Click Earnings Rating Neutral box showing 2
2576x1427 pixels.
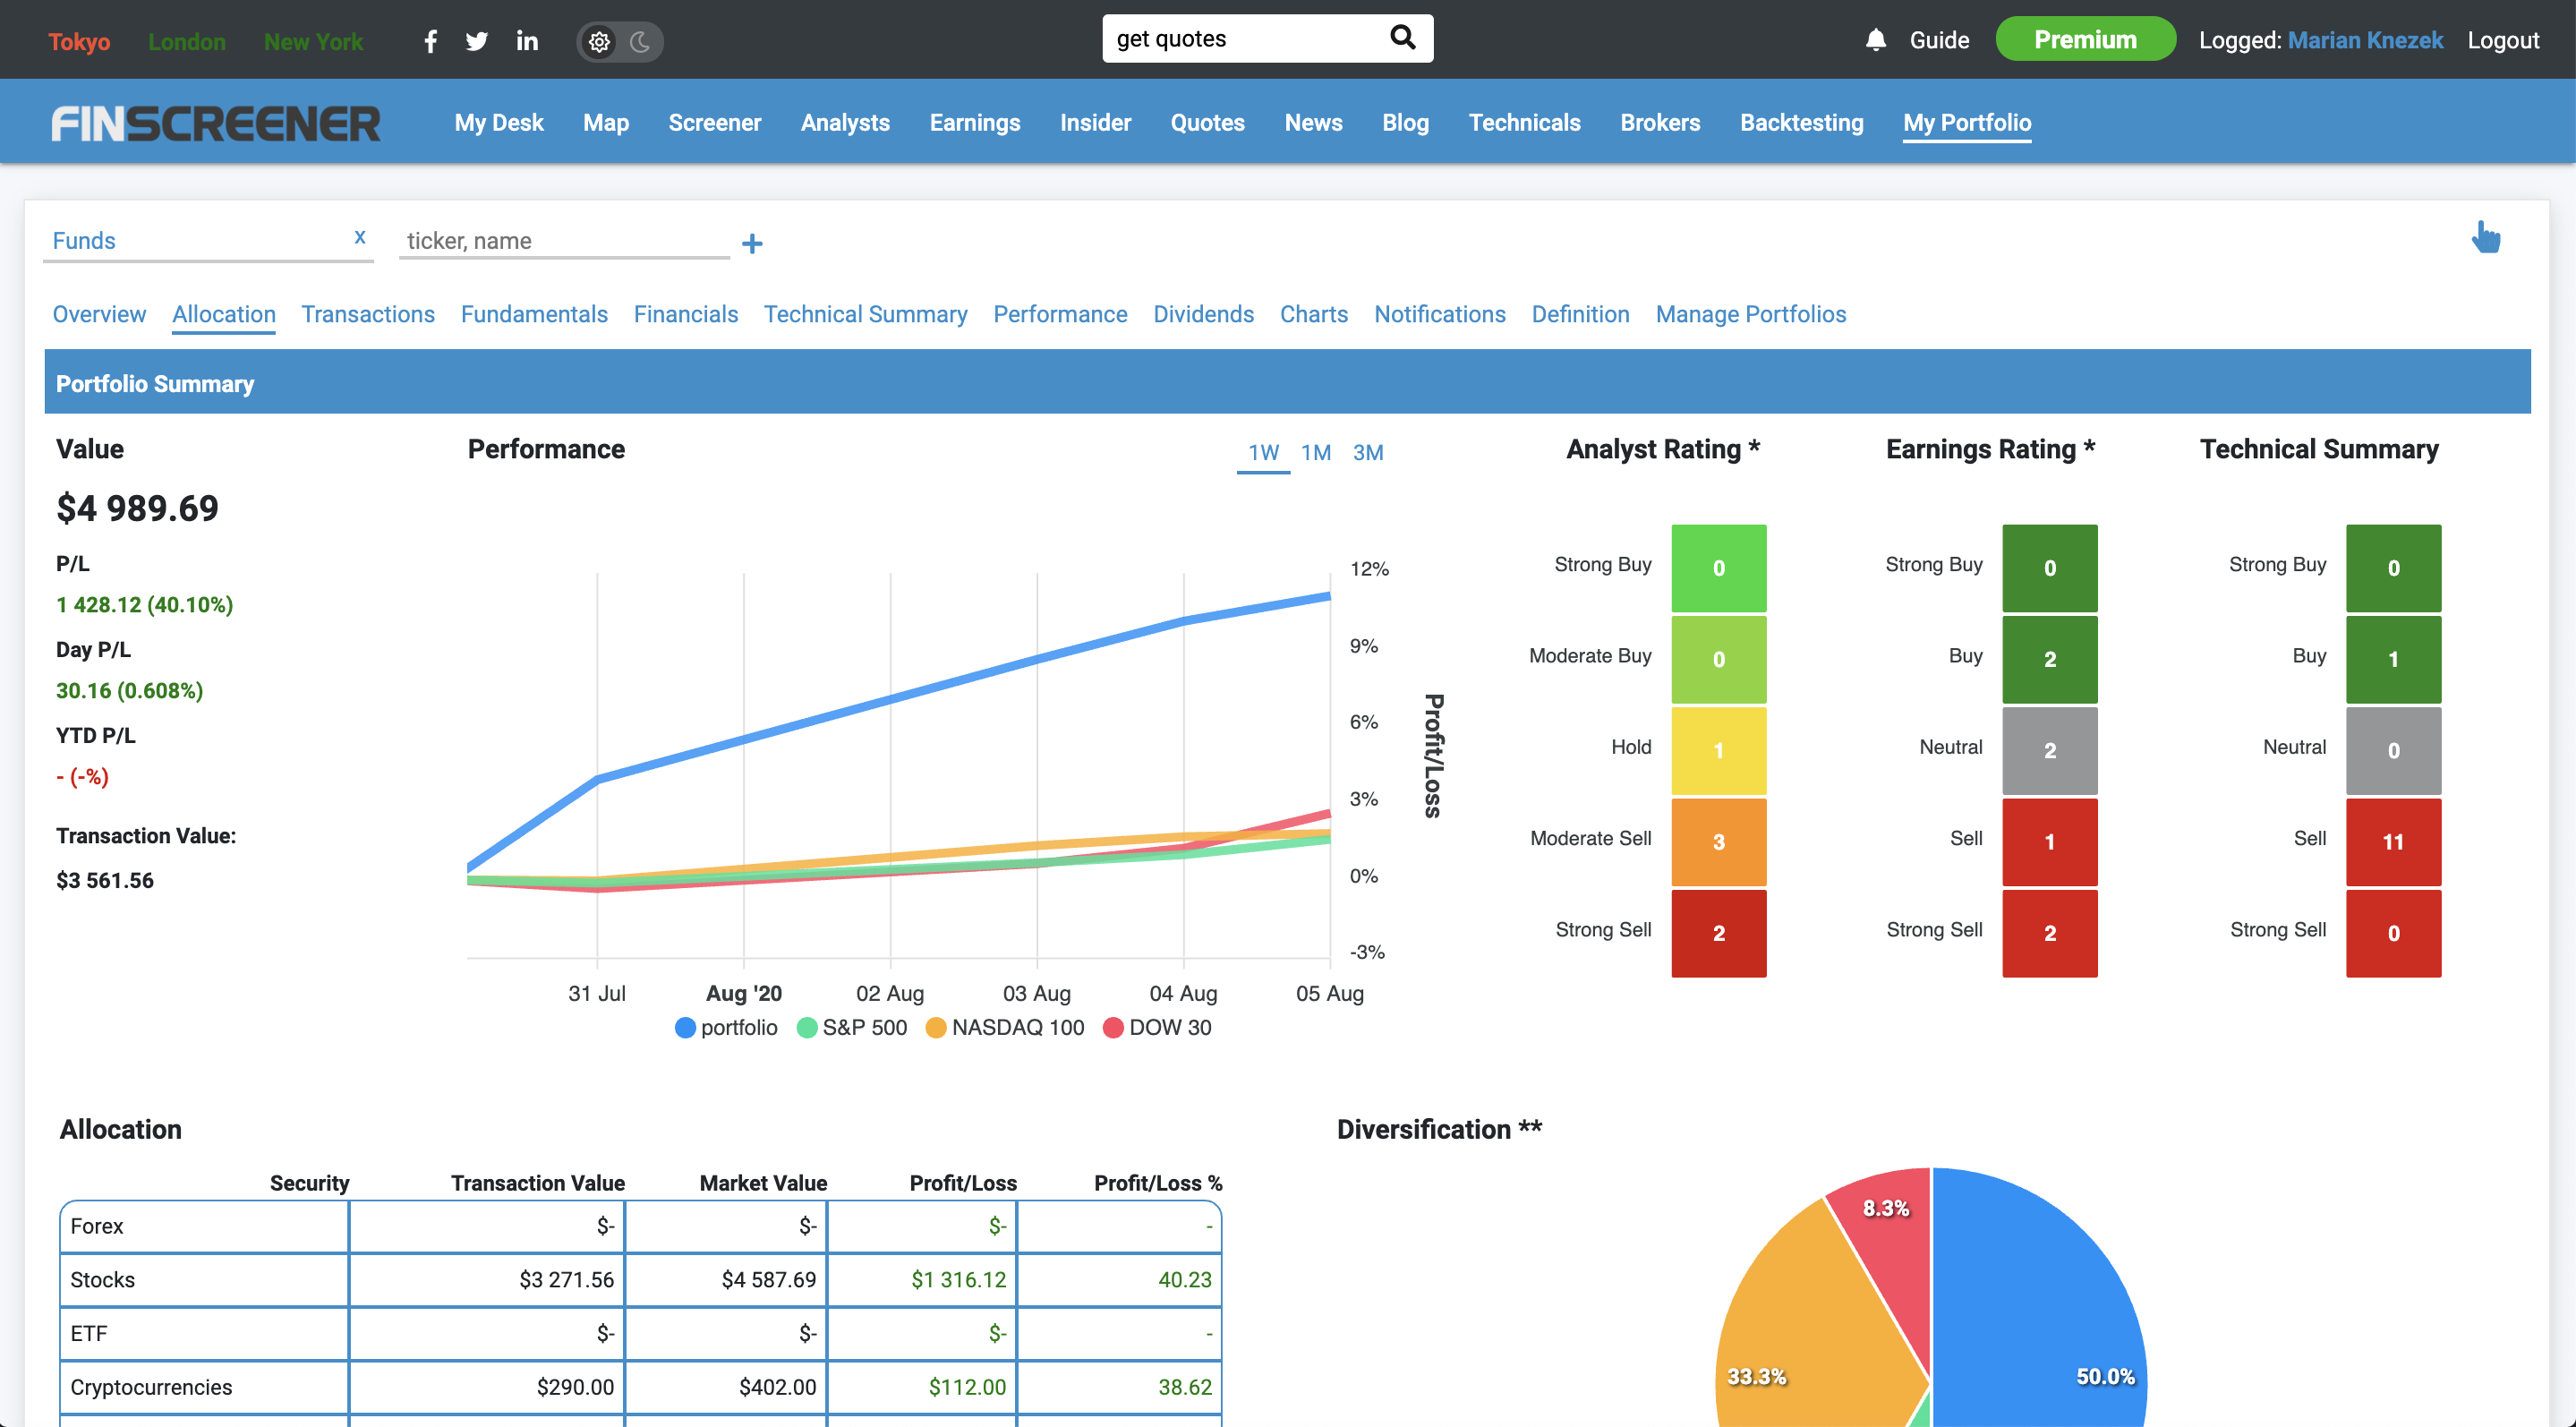pyautogui.click(x=2049, y=750)
